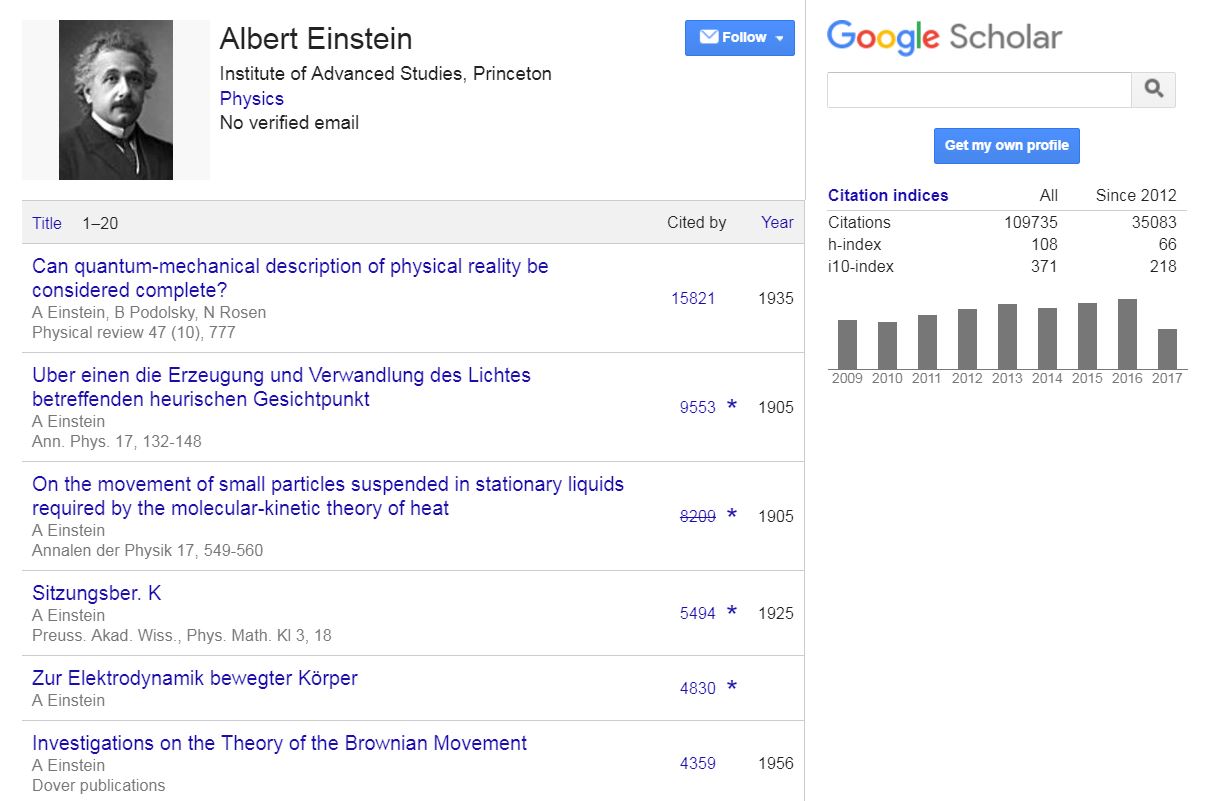Open the quantum-mechanical description paper
The image size is (1210, 801).
coord(290,278)
